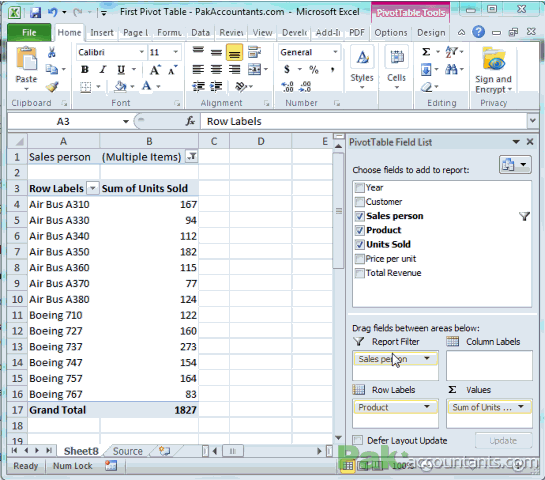The height and width of the screenshot is (480, 545).
Task: Apply Percent Style format
Action: point(314,70)
